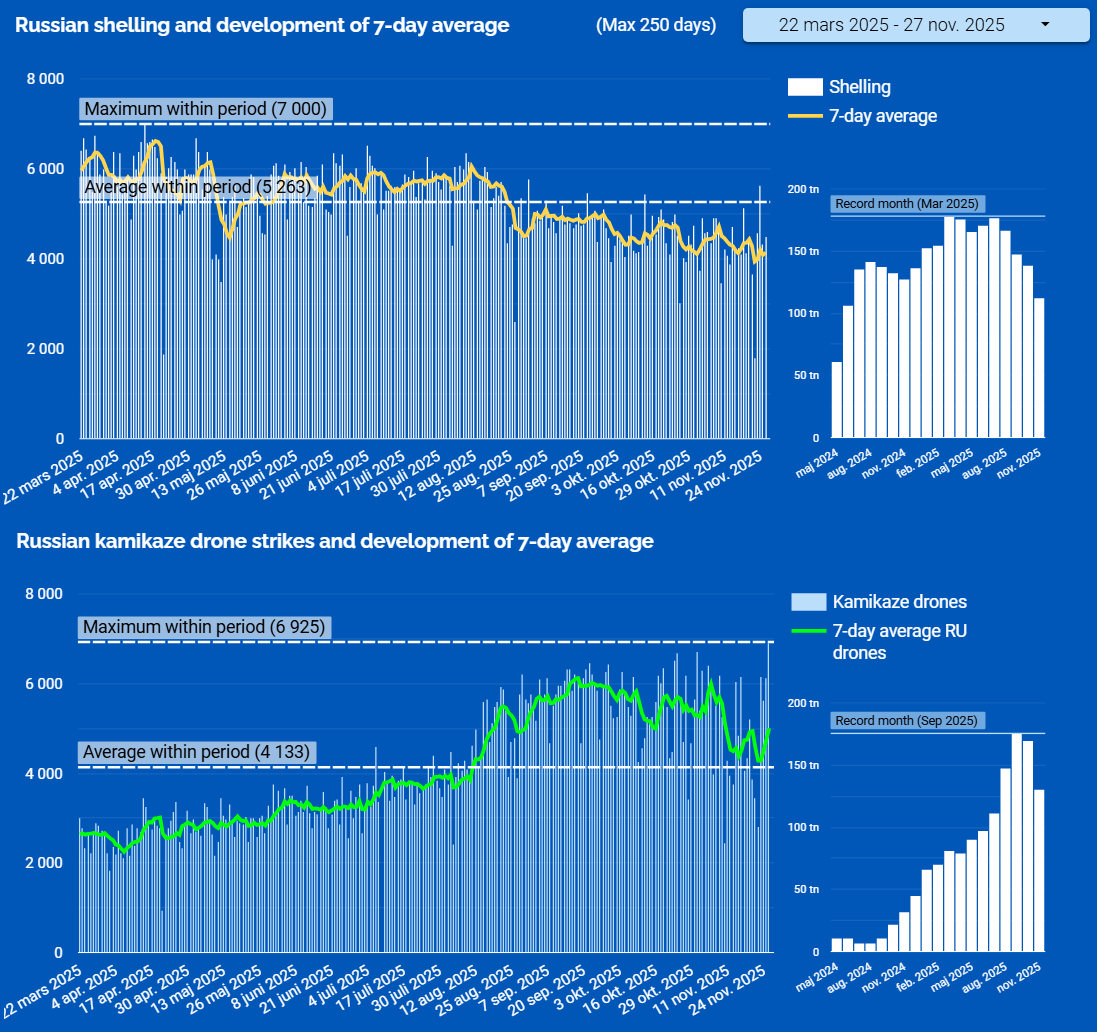Click the Average within period (4 133) label
The image size is (1097, 1032).
(x=197, y=751)
